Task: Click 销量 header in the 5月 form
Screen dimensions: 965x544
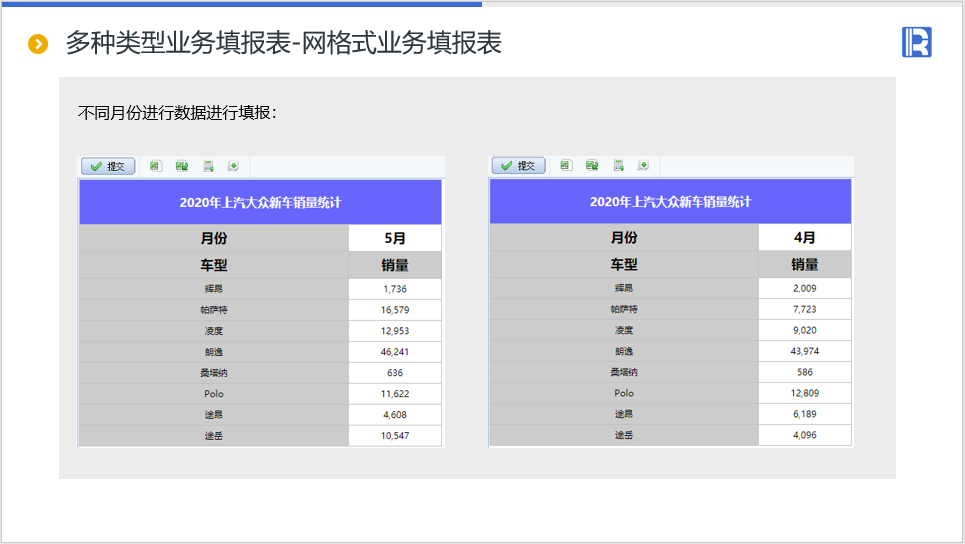Action: coord(395,265)
